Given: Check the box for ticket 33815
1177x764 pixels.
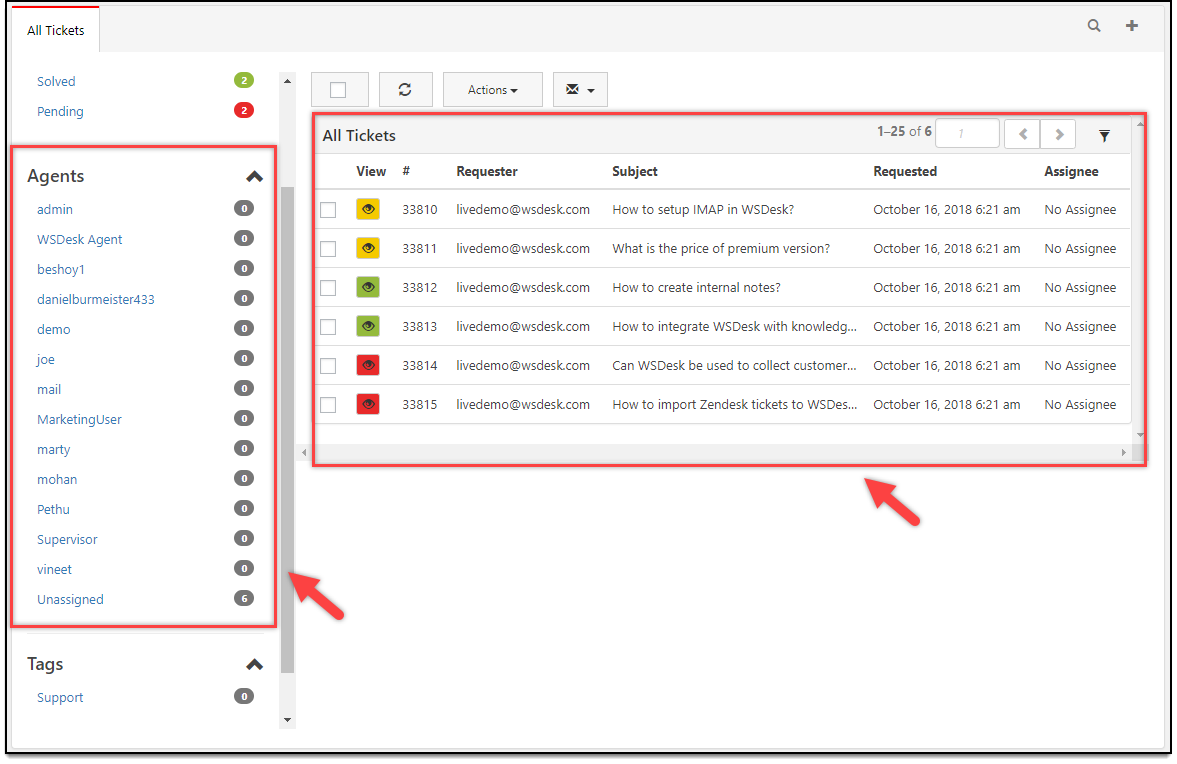Looking at the screenshot, I should tap(328, 405).
